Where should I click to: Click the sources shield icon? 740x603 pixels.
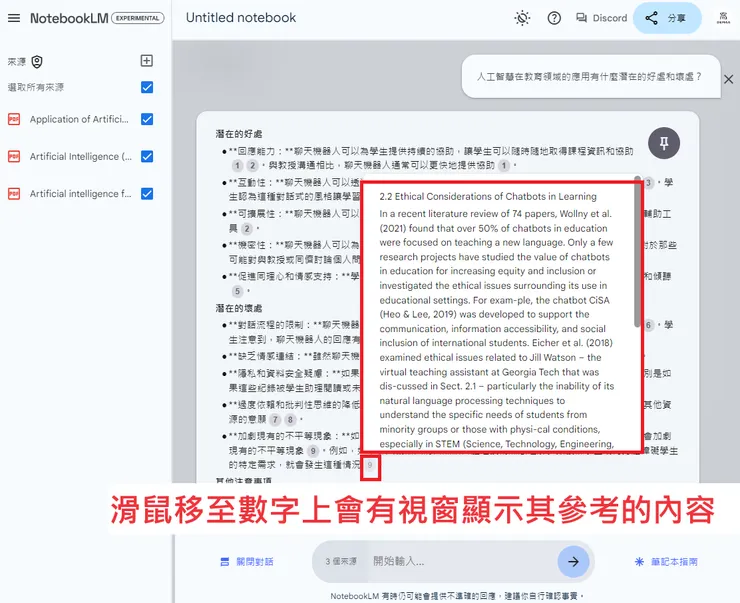point(37,62)
